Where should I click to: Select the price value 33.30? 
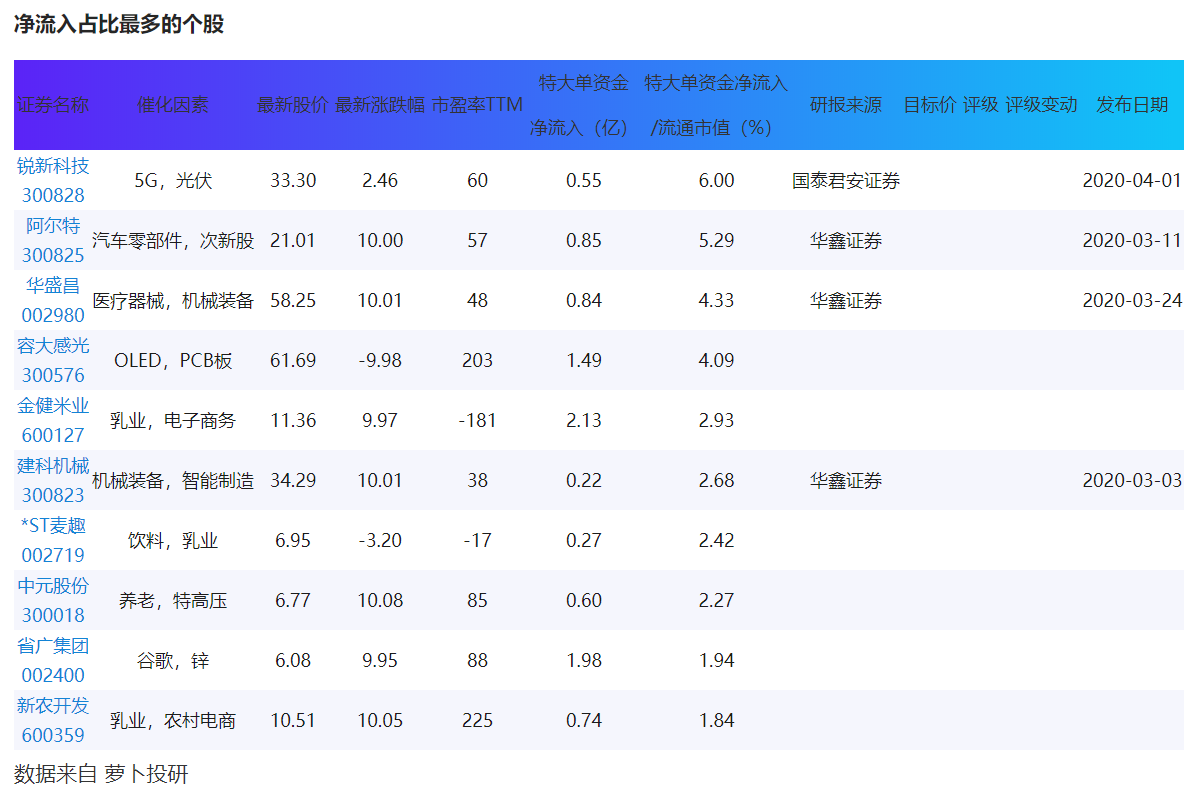pos(293,180)
